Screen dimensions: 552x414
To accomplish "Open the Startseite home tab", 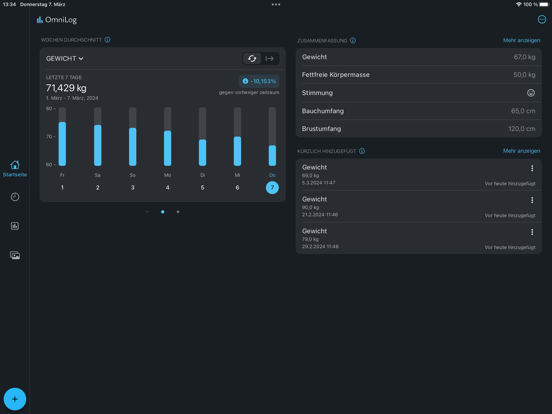I will click(15, 169).
